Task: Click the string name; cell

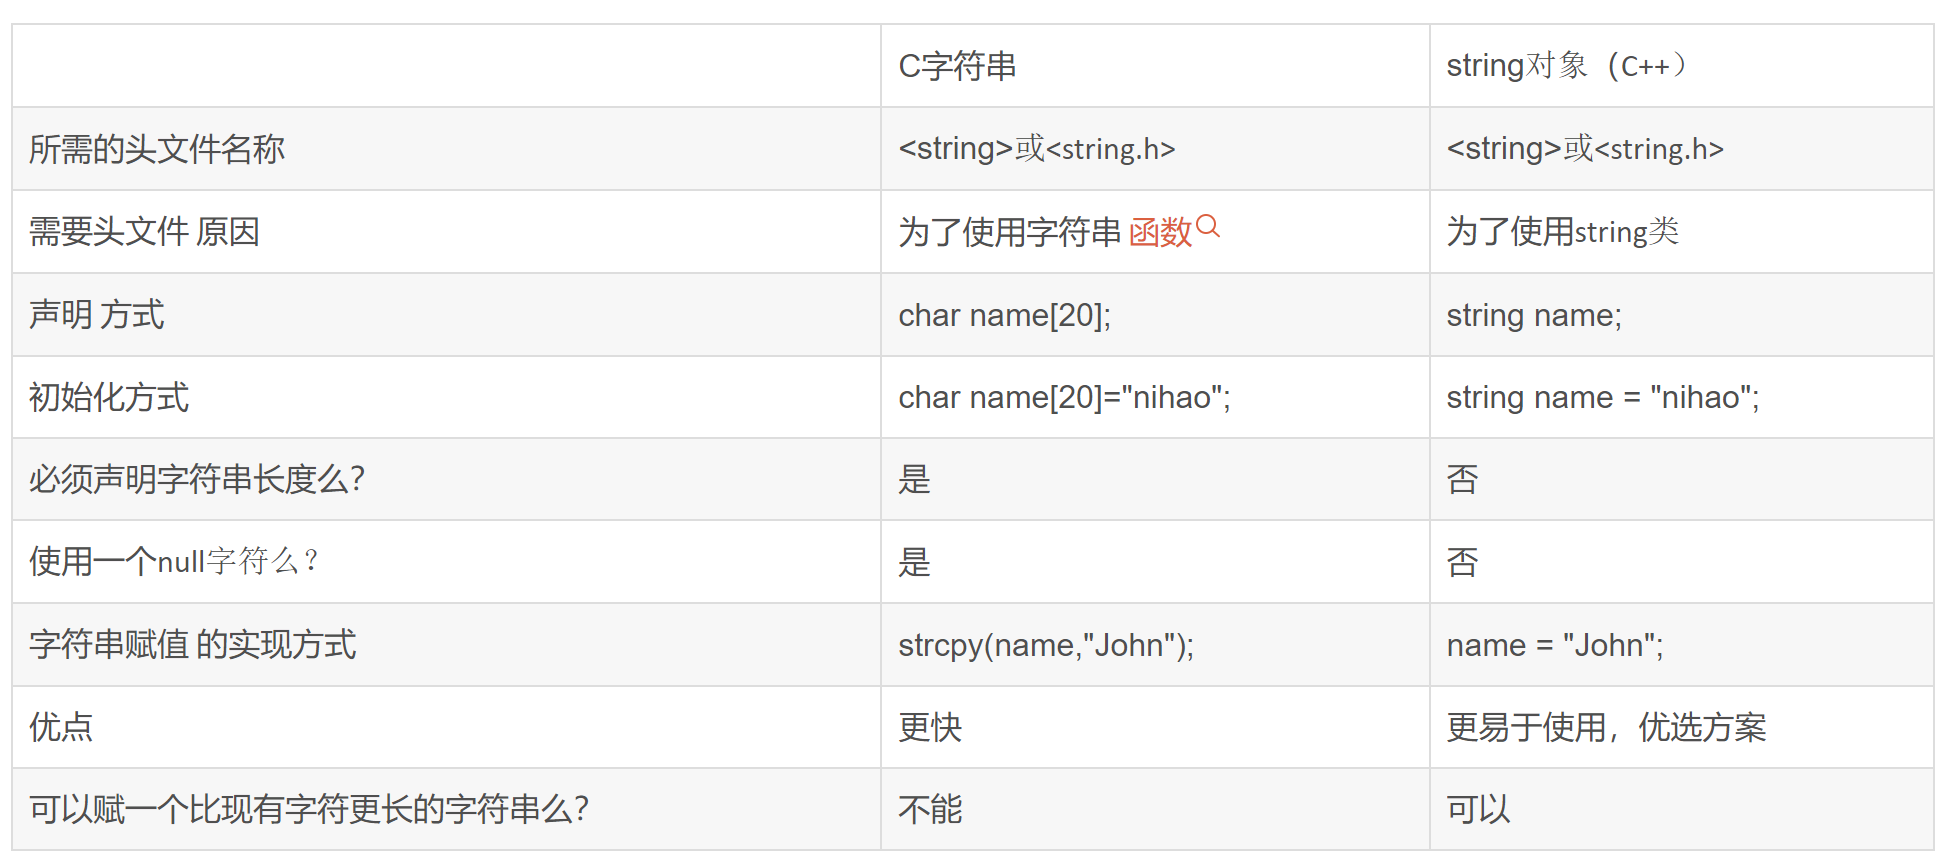Action: (x=1533, y=315)
